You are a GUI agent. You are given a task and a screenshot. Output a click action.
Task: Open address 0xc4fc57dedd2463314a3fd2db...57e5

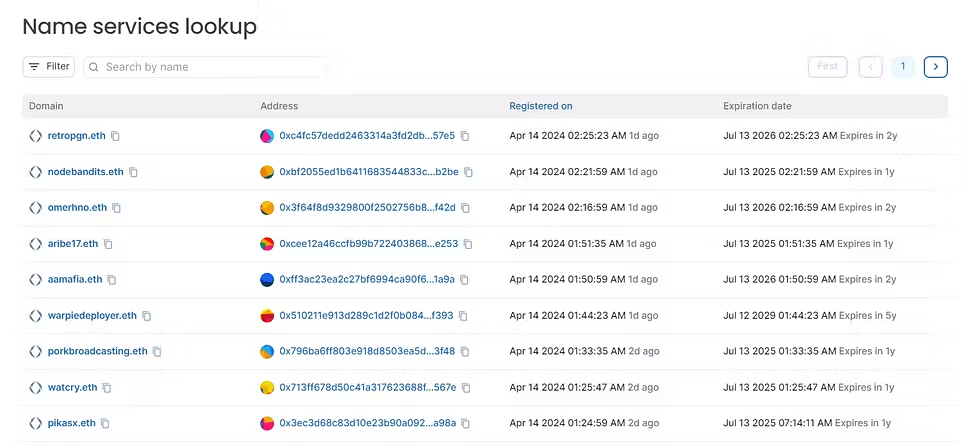point(367,136)
